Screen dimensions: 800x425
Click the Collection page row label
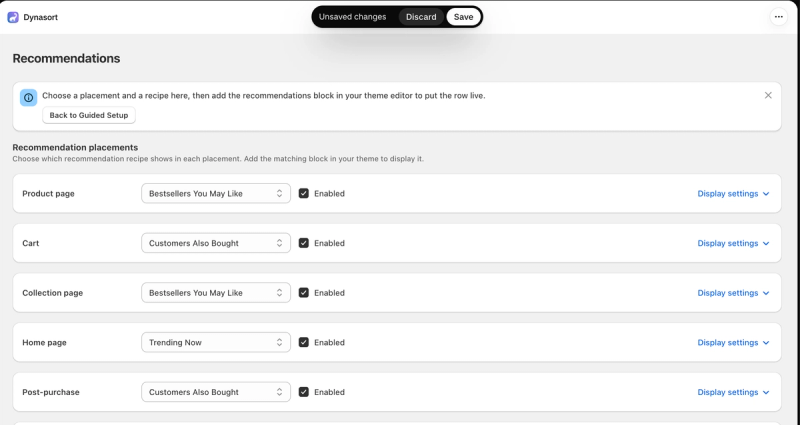coord(53,293)
